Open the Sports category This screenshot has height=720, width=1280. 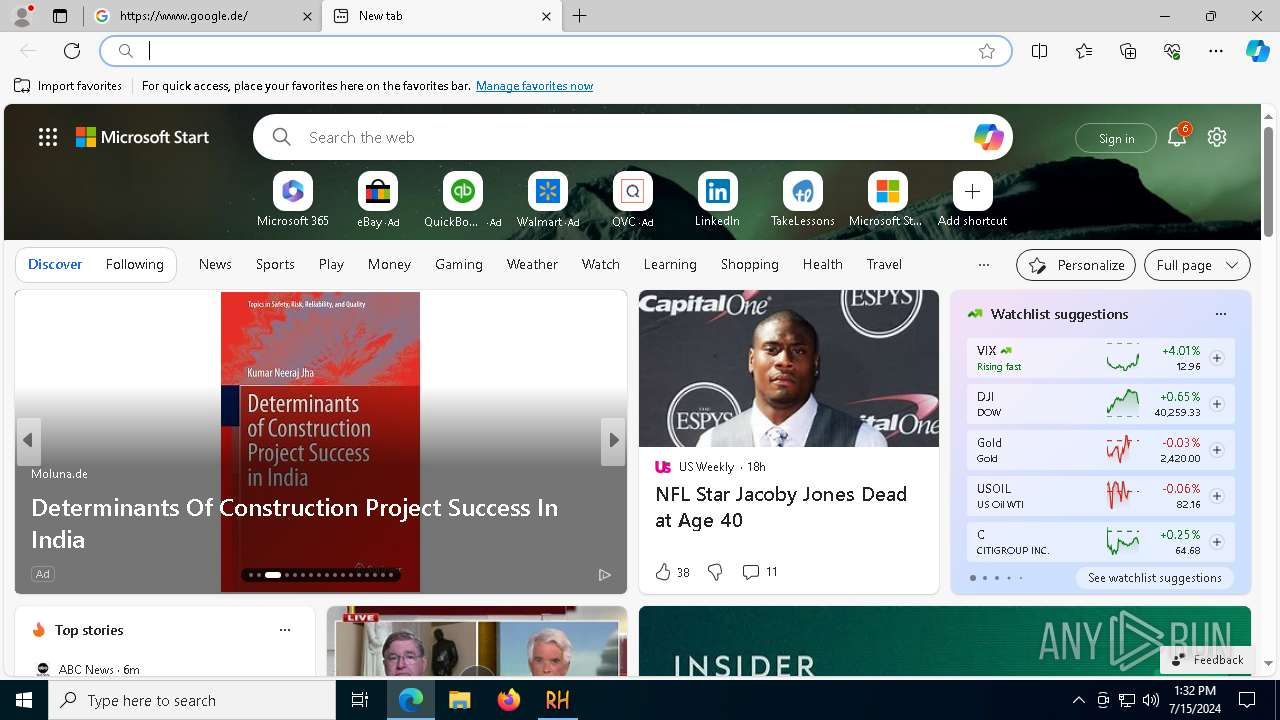[x=275, y=264]
